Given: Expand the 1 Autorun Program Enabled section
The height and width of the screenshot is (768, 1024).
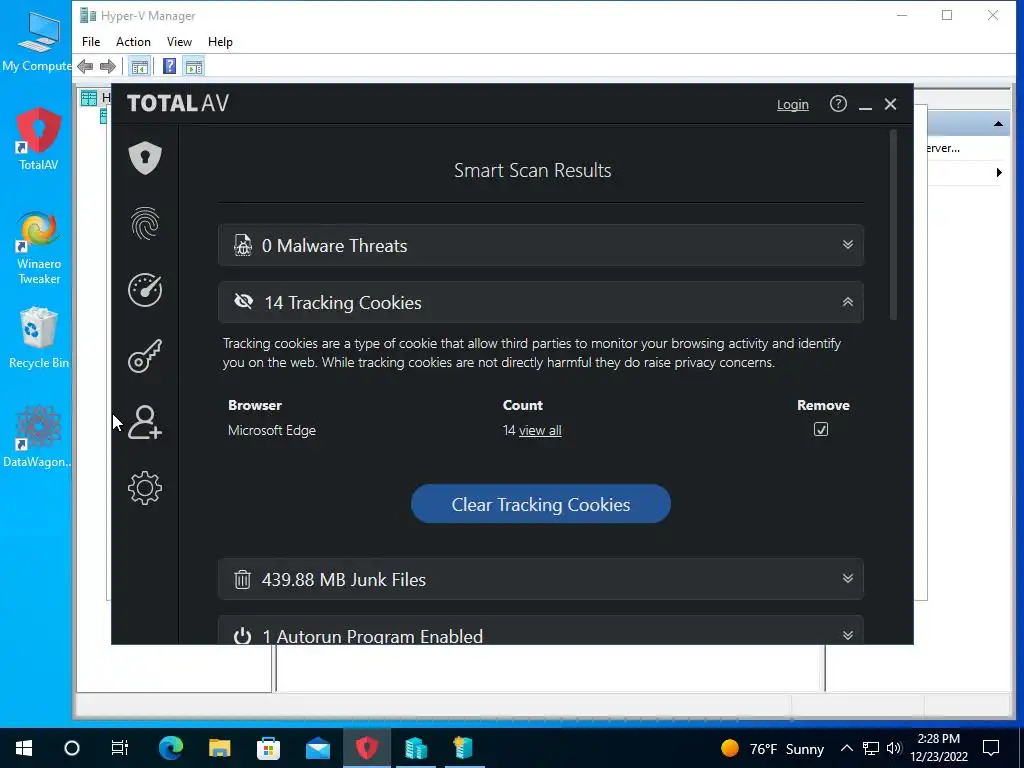Looking at the screenshot, I should (x=541, y=631).
